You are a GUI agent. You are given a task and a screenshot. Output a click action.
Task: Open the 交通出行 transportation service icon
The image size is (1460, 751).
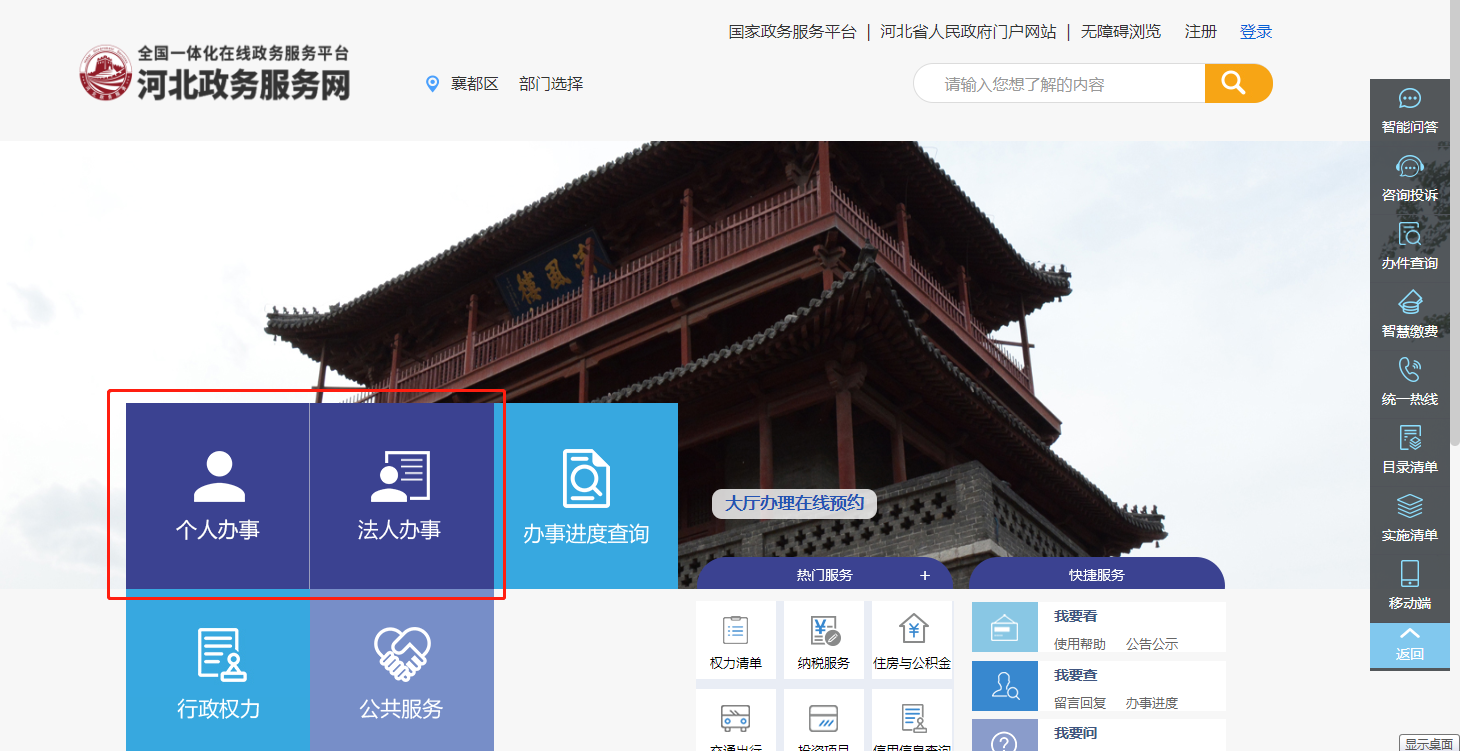[736, 722]
